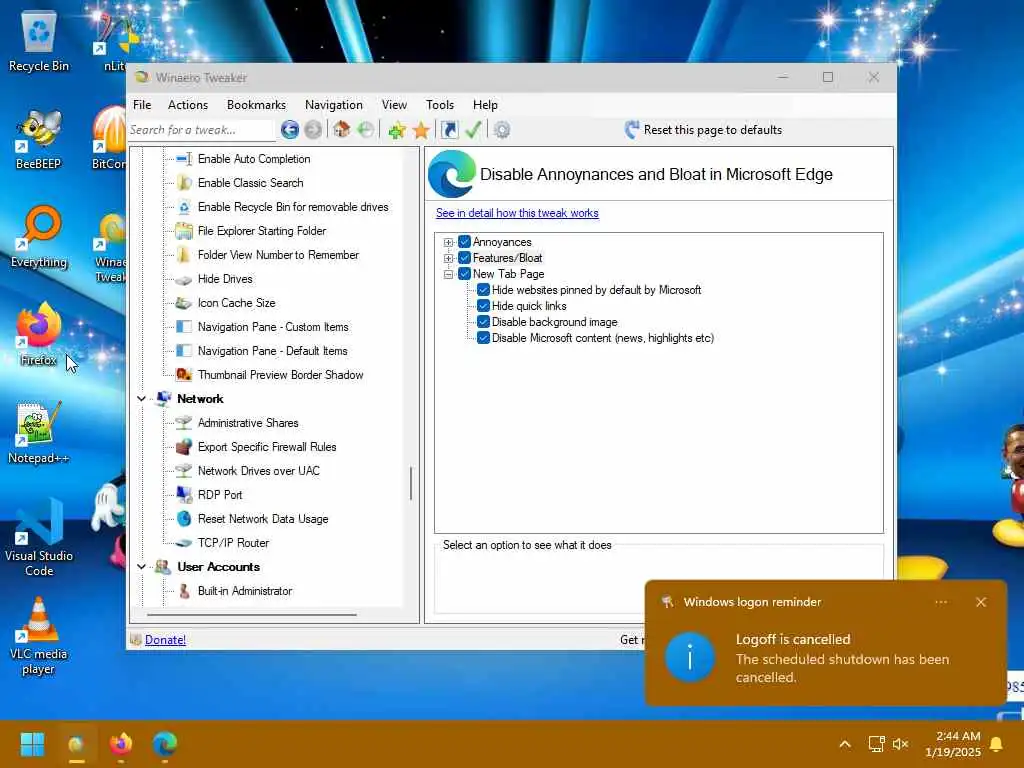Click the Windows Start button on taskbar
This screenshot has width=1024, height=768.
click(x=32, y=743)
